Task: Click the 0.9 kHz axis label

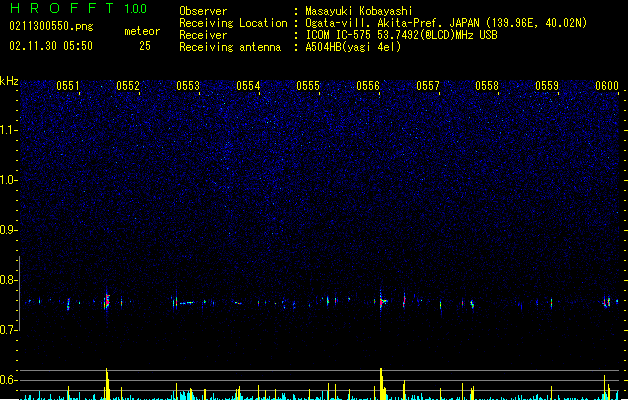Action: click(x=9, y=230)
